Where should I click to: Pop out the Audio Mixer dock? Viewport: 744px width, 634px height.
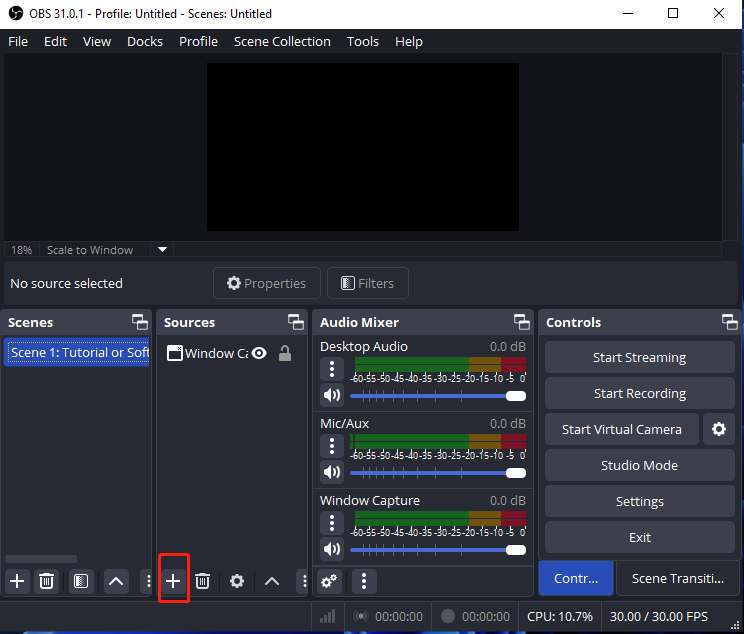(x=522, y=322)
